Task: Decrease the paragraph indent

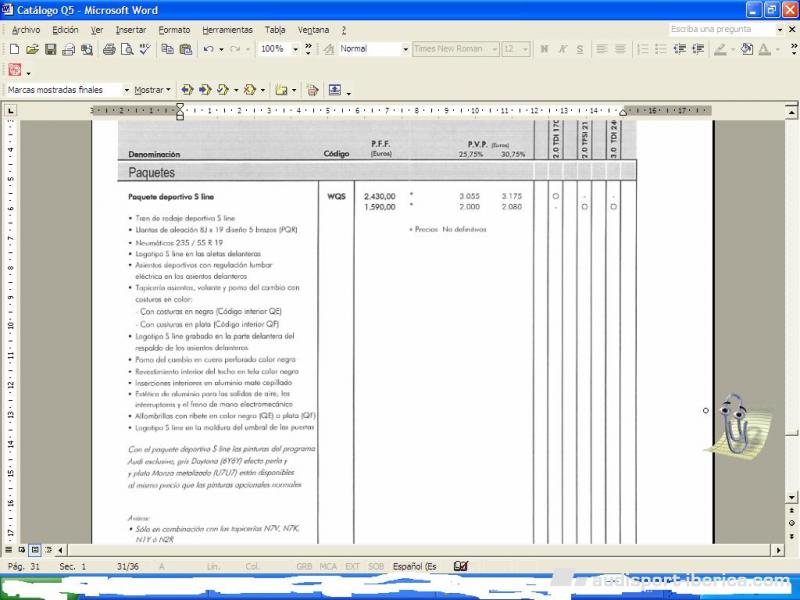Action: (x=679, y=49)
